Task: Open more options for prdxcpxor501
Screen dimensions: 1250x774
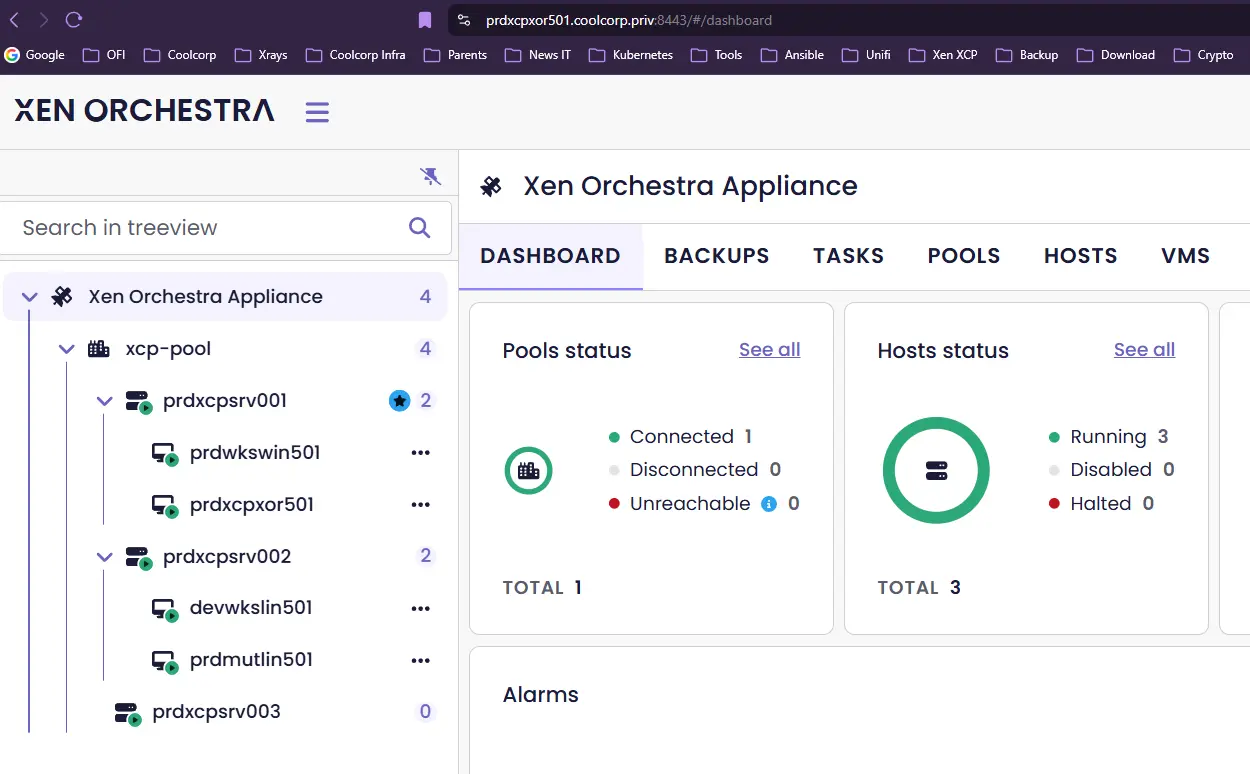Action: tap(421, 505)
